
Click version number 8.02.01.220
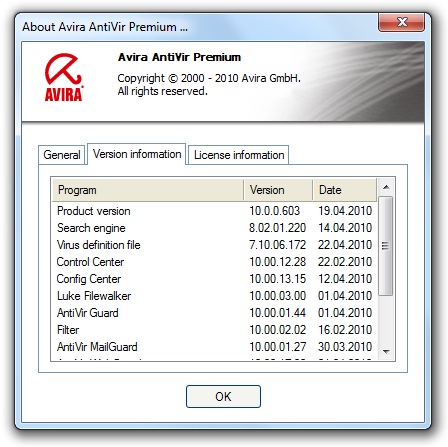(277, 228)
